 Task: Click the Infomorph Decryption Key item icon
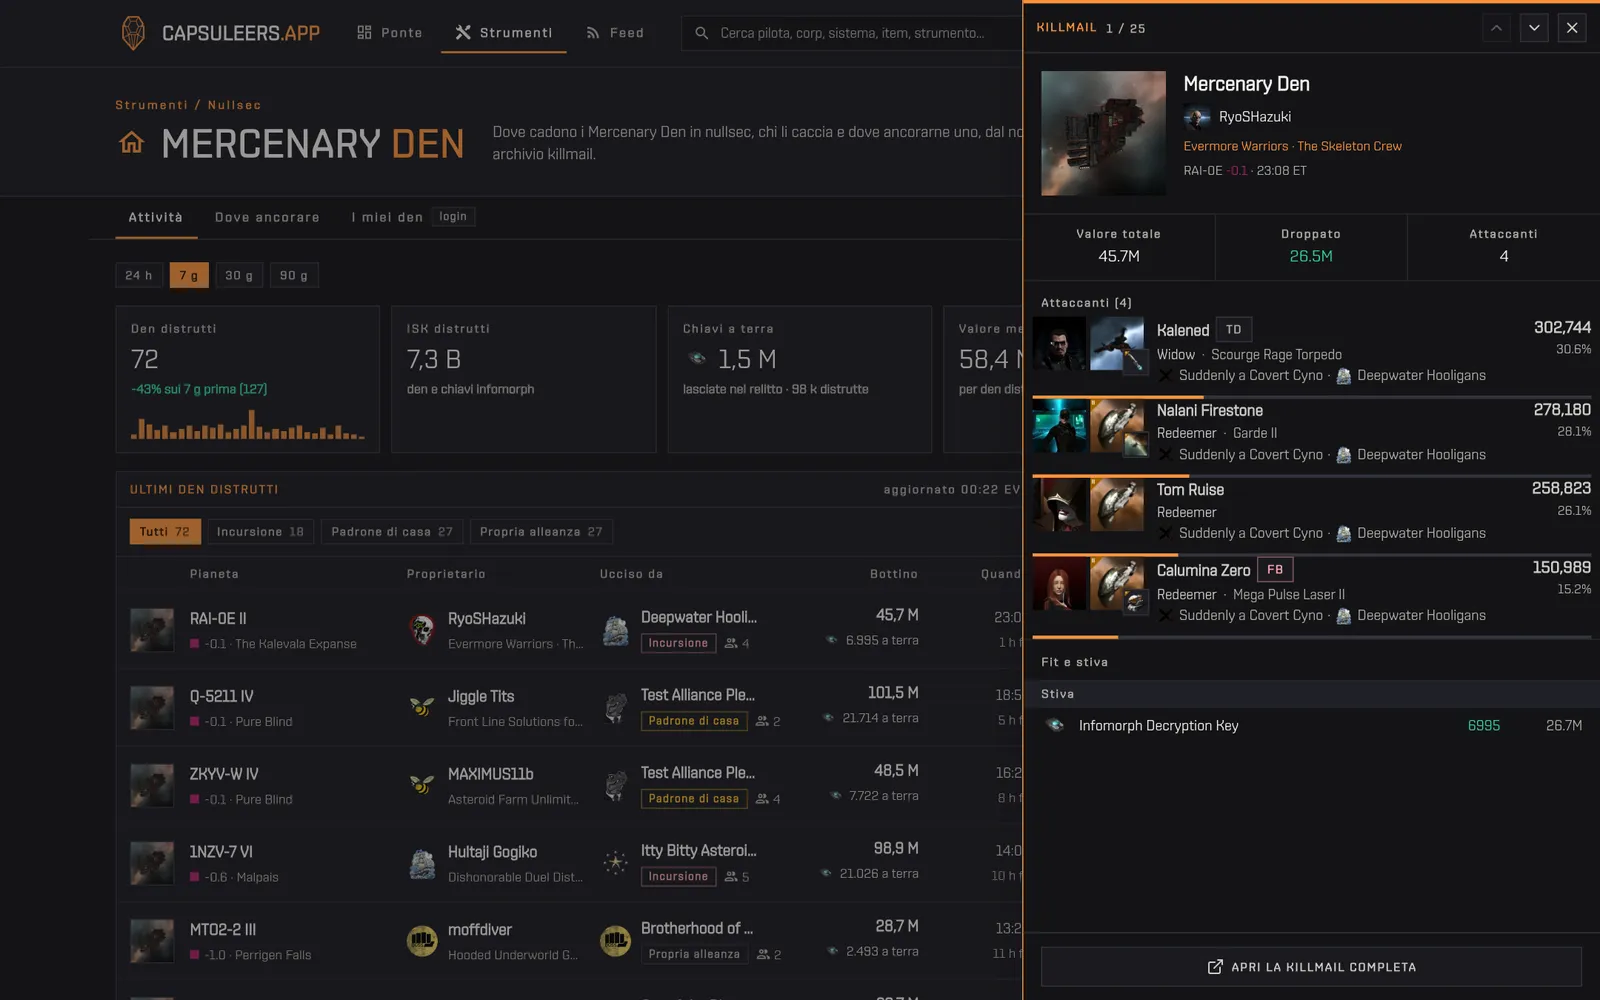(x=1055, y=726)
